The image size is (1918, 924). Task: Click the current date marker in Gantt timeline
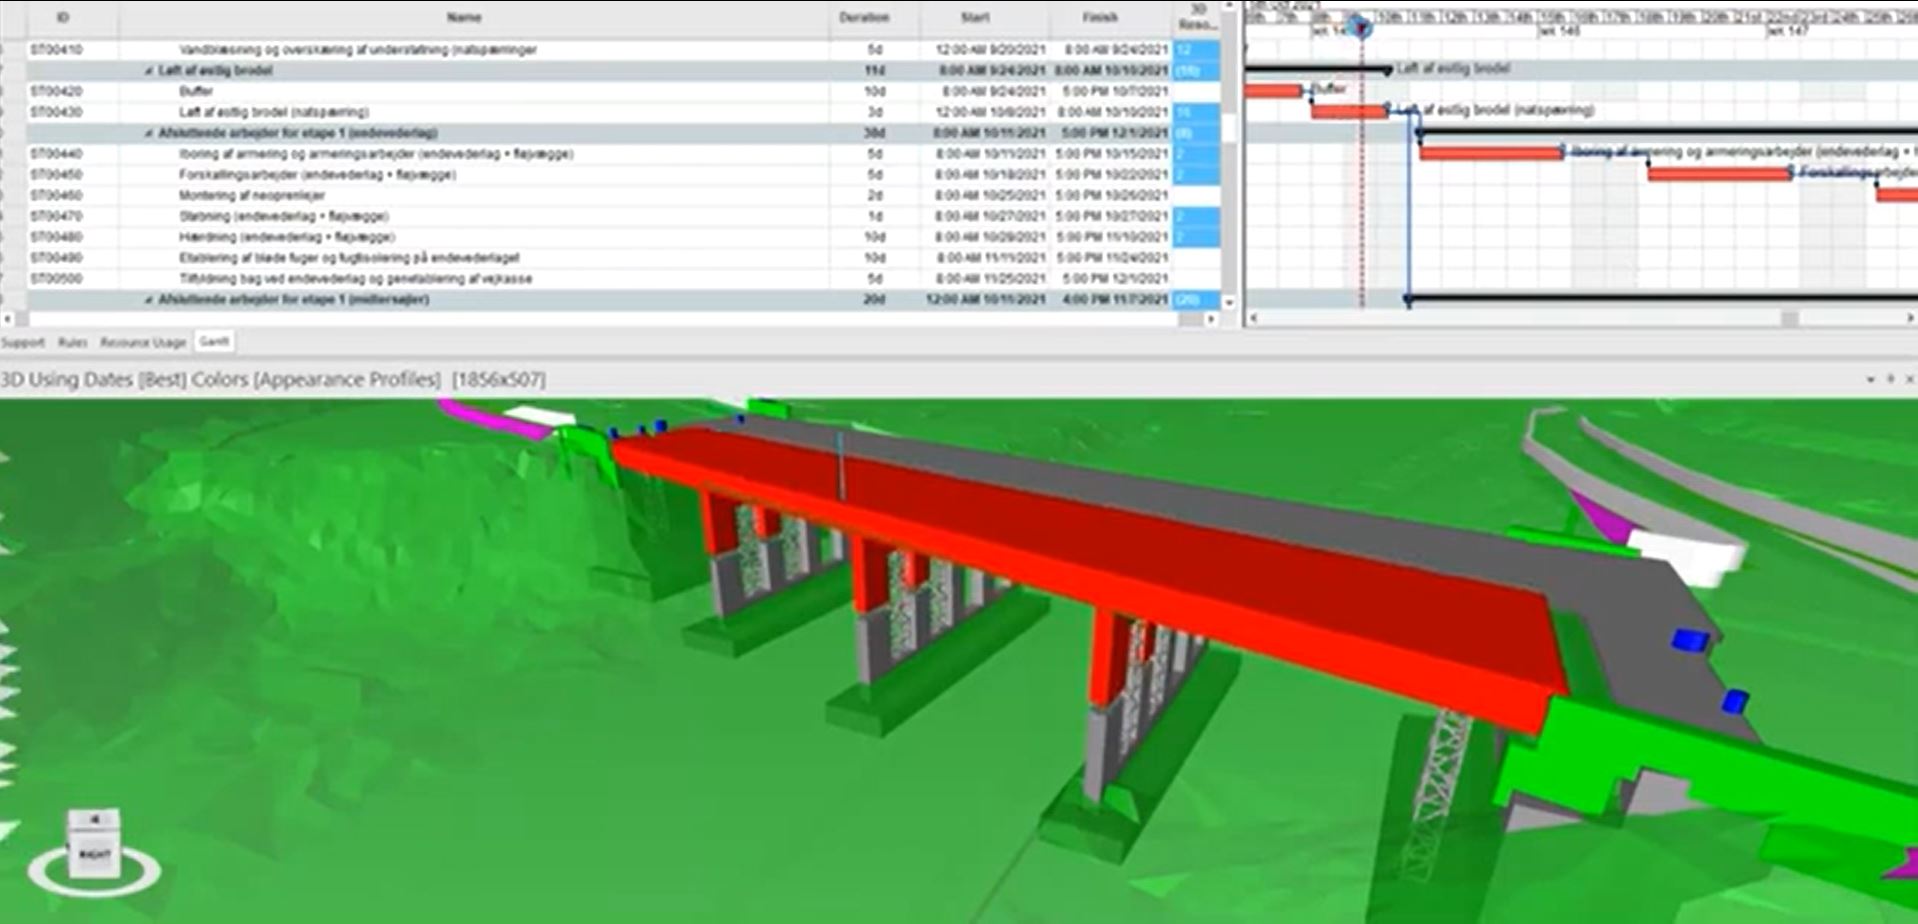pyautogui.click(x=1360, y=27)
